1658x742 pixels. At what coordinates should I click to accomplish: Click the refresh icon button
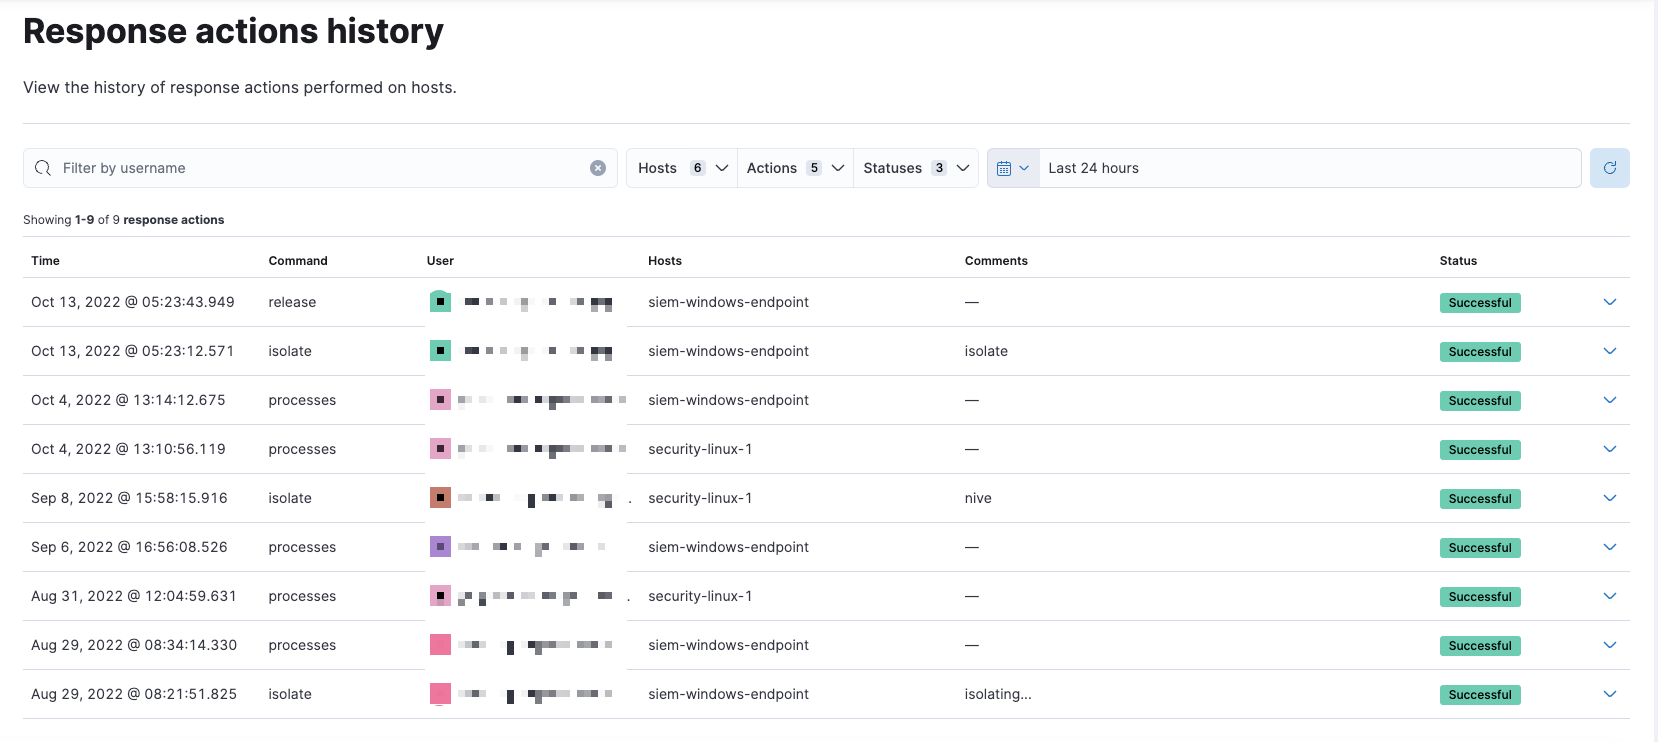(x=1609, y=168)
